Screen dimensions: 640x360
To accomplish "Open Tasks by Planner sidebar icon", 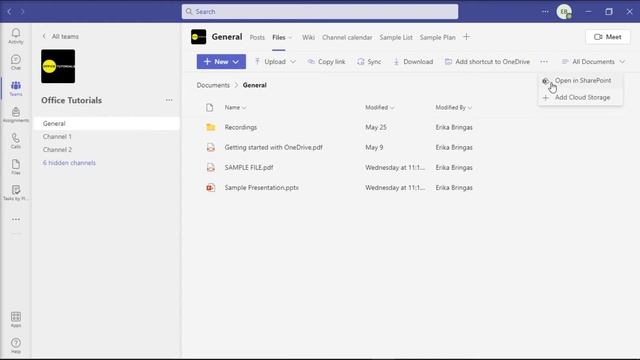I will click(x=16, y=190).
